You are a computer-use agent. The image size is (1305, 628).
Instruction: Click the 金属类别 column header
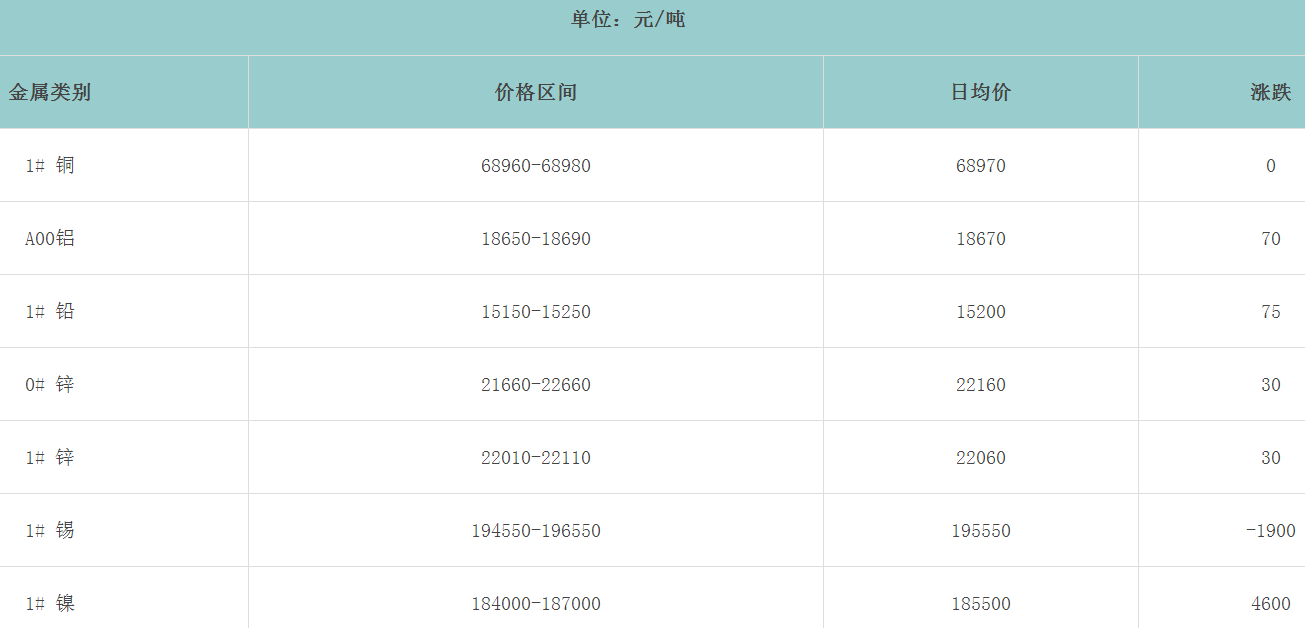[50, 93]
